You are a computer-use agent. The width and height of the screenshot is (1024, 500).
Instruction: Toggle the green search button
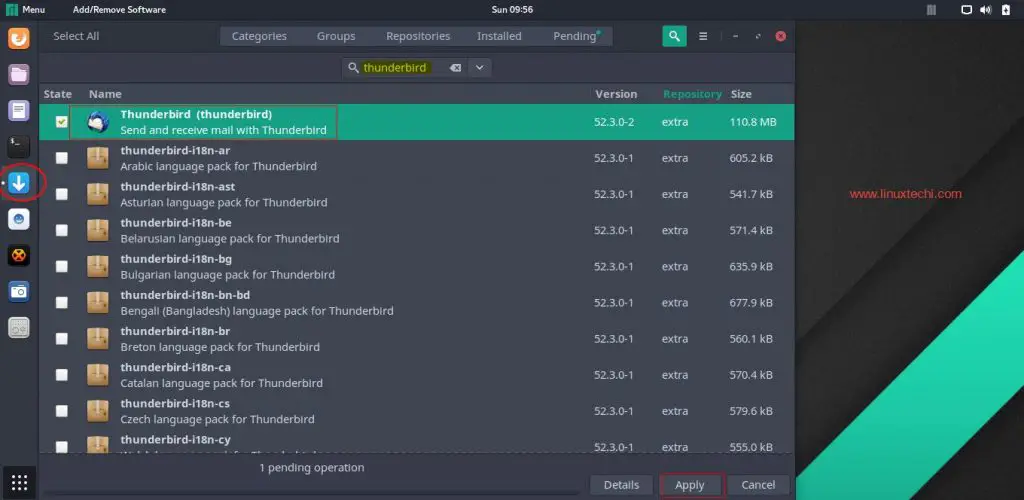[674, 37]
